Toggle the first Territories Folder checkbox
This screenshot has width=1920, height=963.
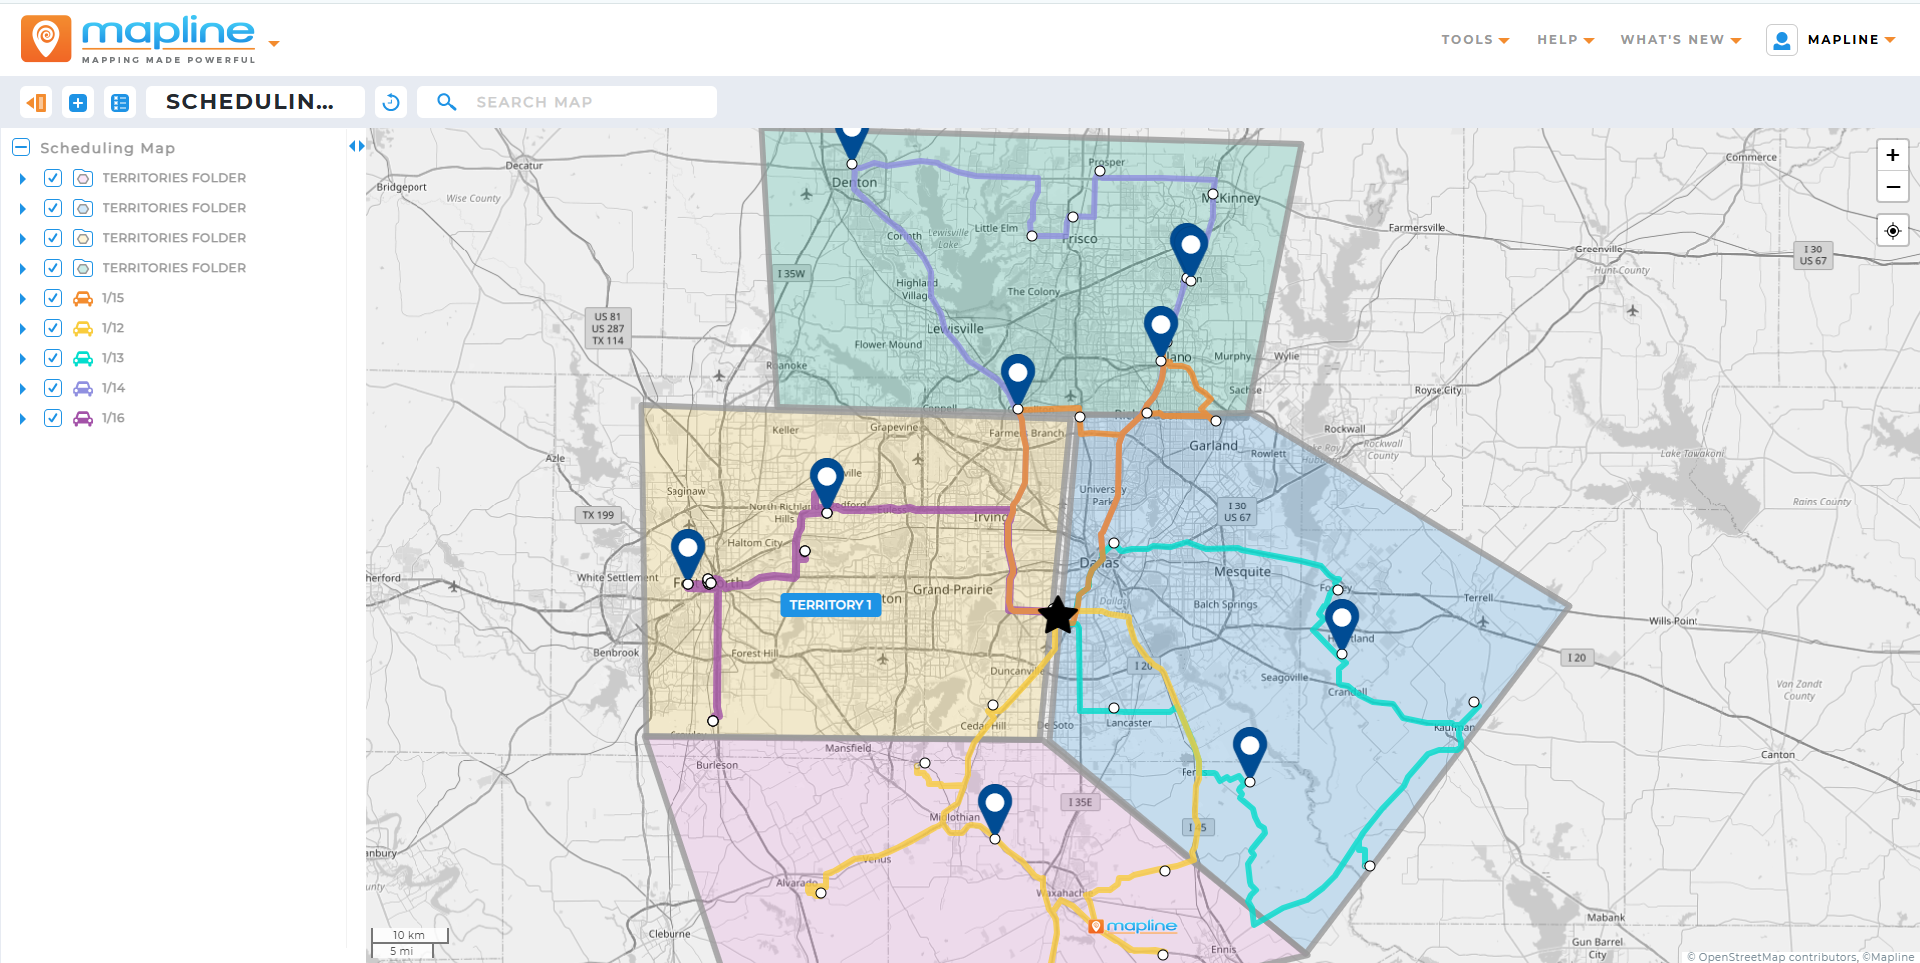(53, 178)
